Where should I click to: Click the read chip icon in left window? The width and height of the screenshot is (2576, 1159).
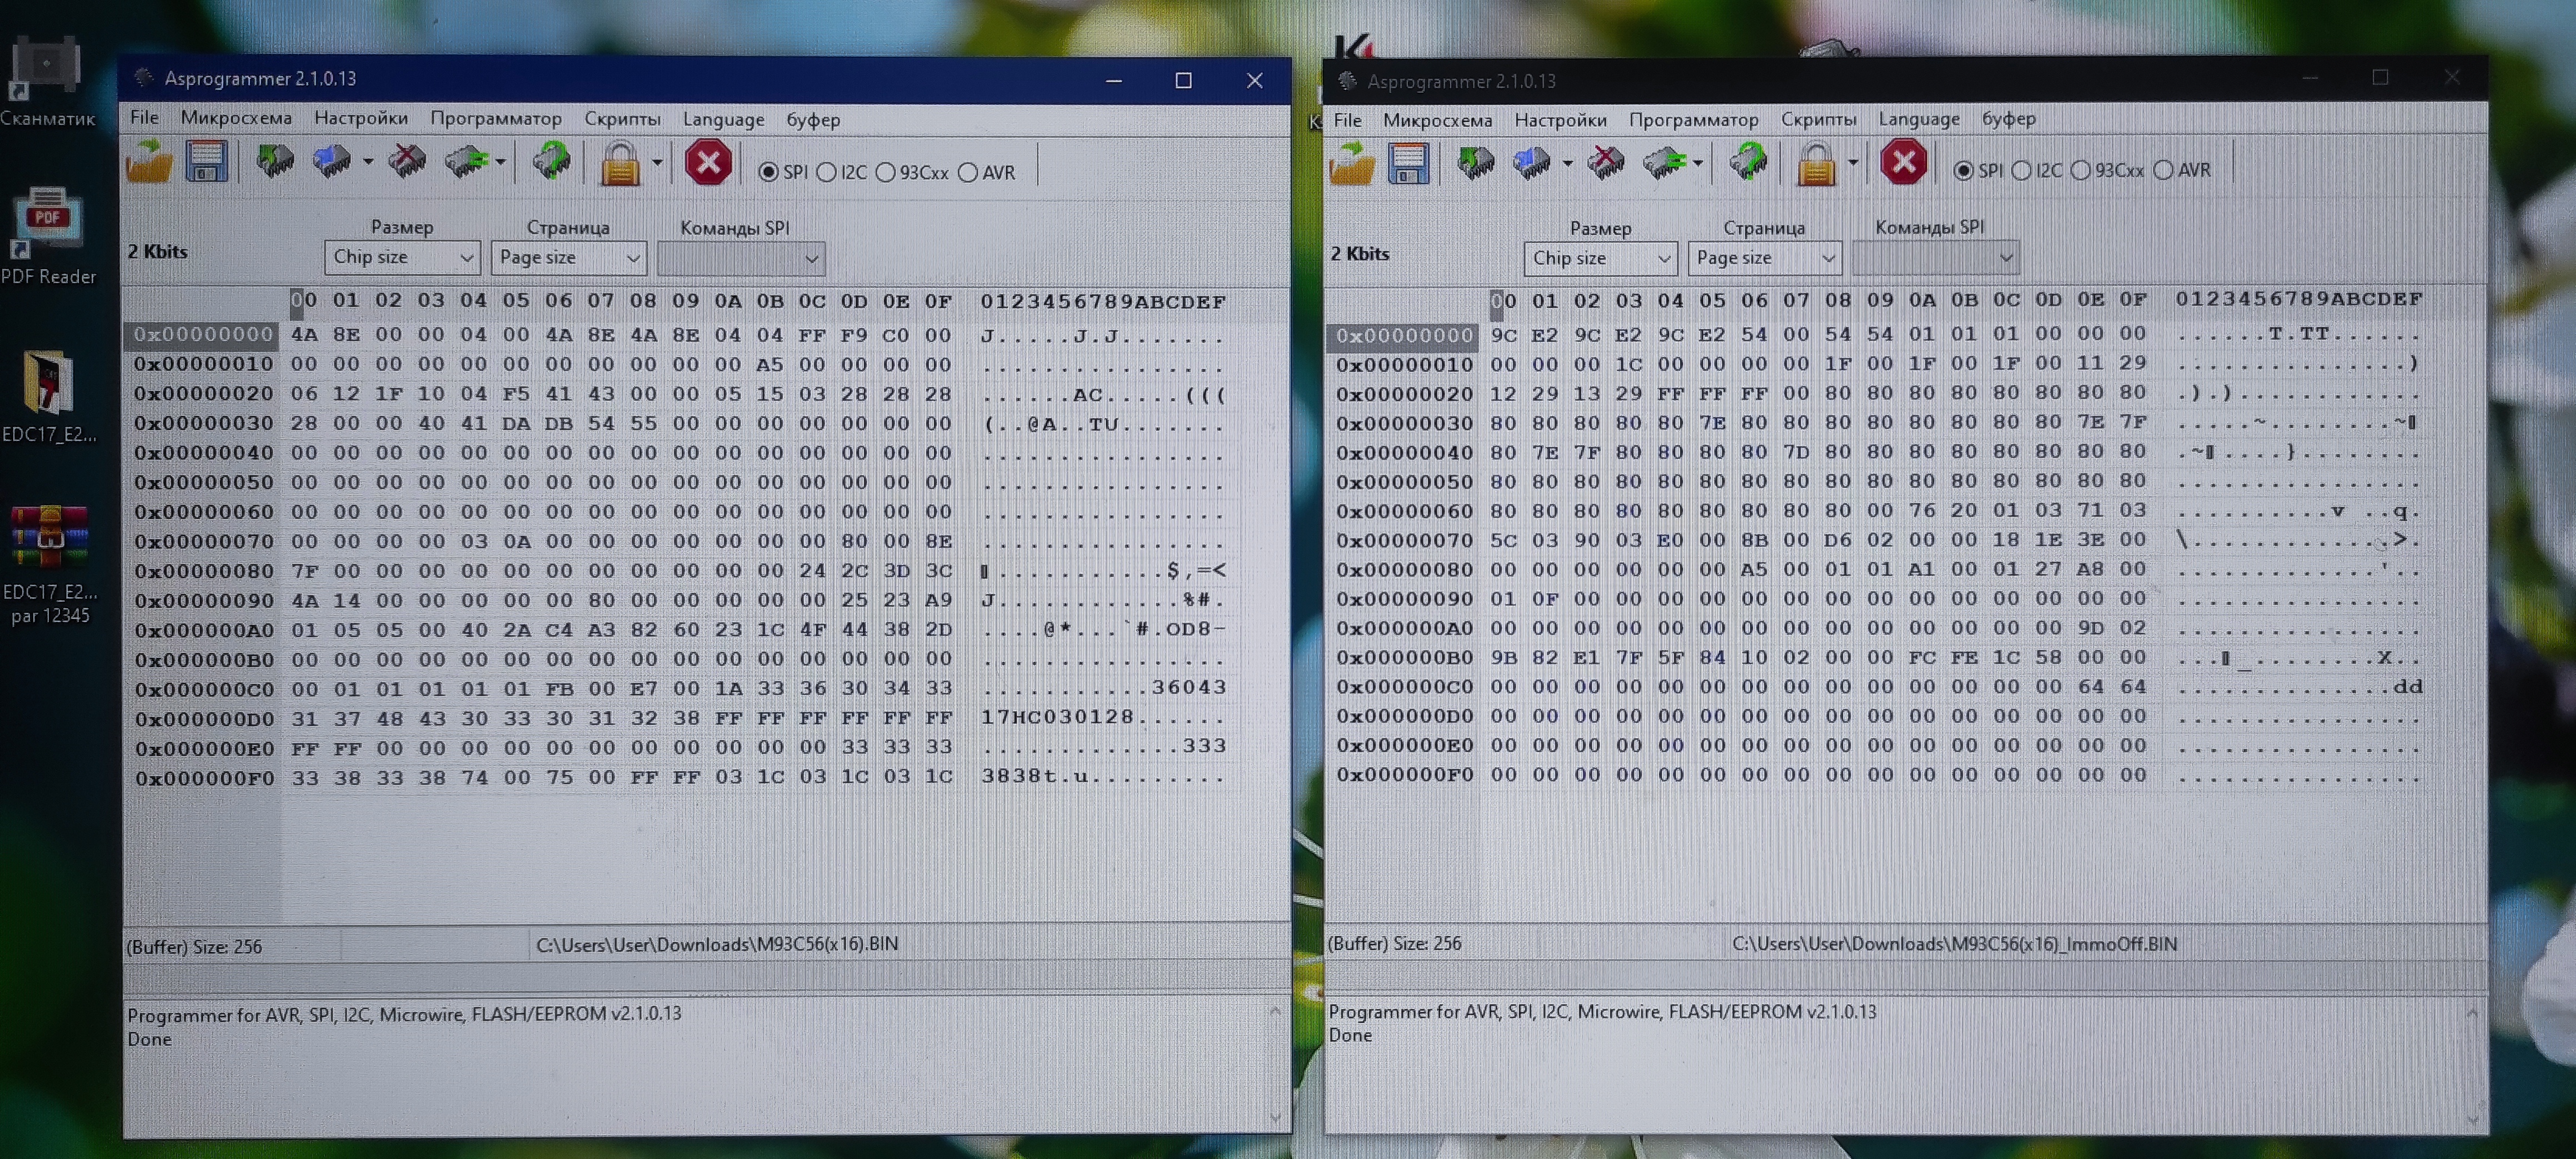(274, 161)
